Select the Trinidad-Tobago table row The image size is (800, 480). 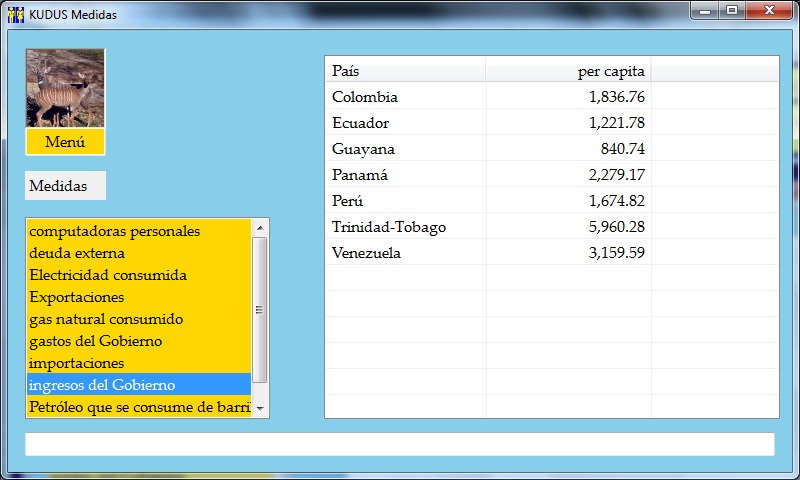pos(488,227)
